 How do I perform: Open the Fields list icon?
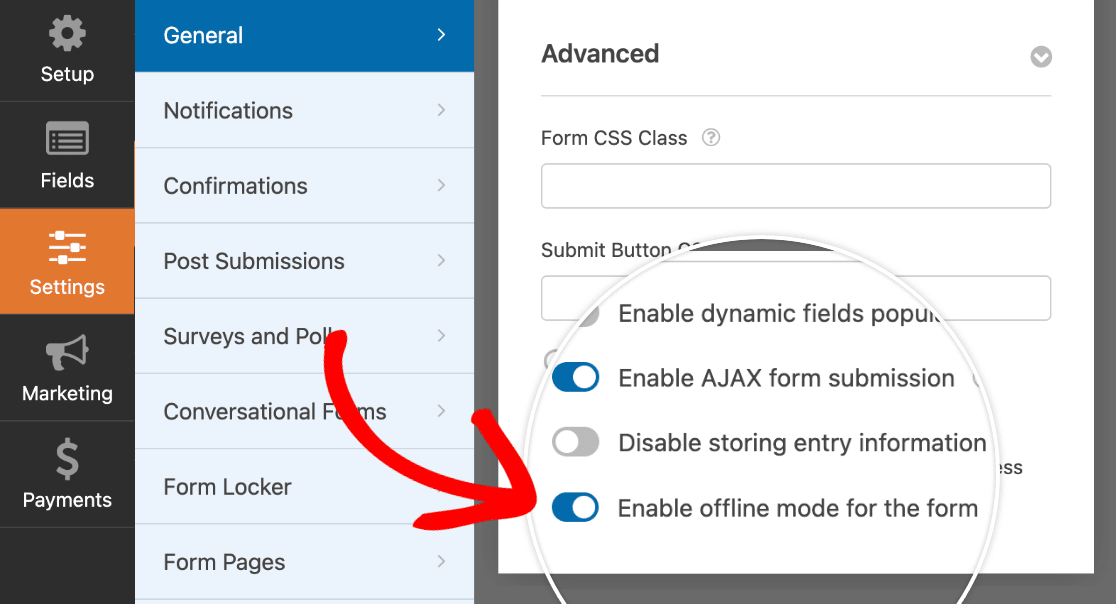point(67,140)
